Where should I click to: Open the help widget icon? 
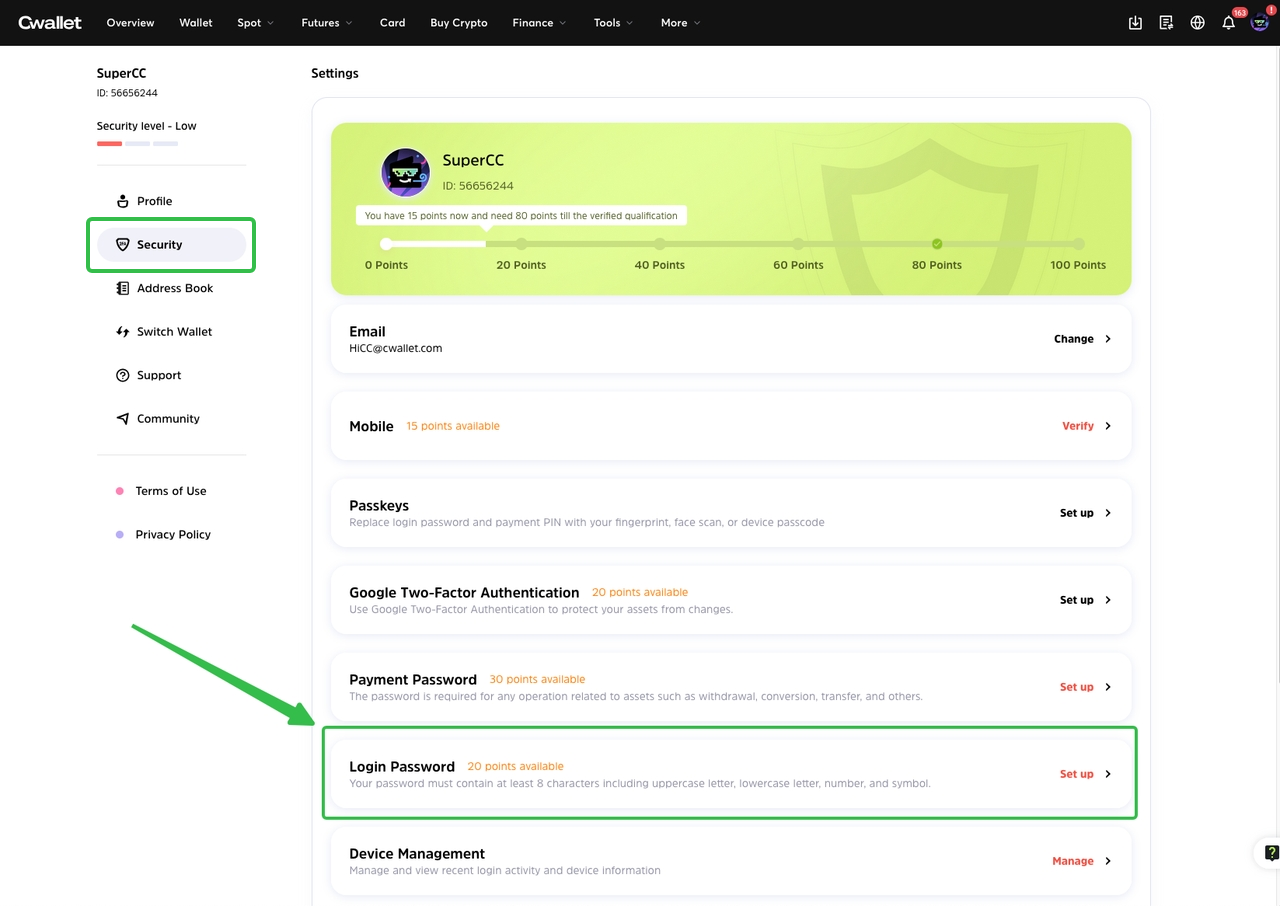1271,853
